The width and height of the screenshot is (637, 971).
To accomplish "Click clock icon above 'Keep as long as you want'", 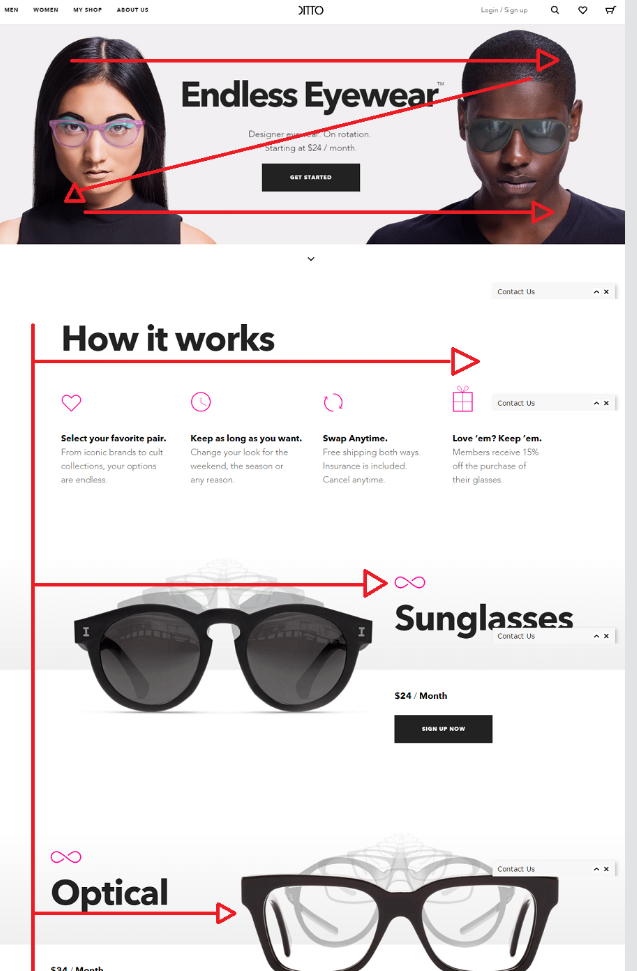I will coord(201,402).
